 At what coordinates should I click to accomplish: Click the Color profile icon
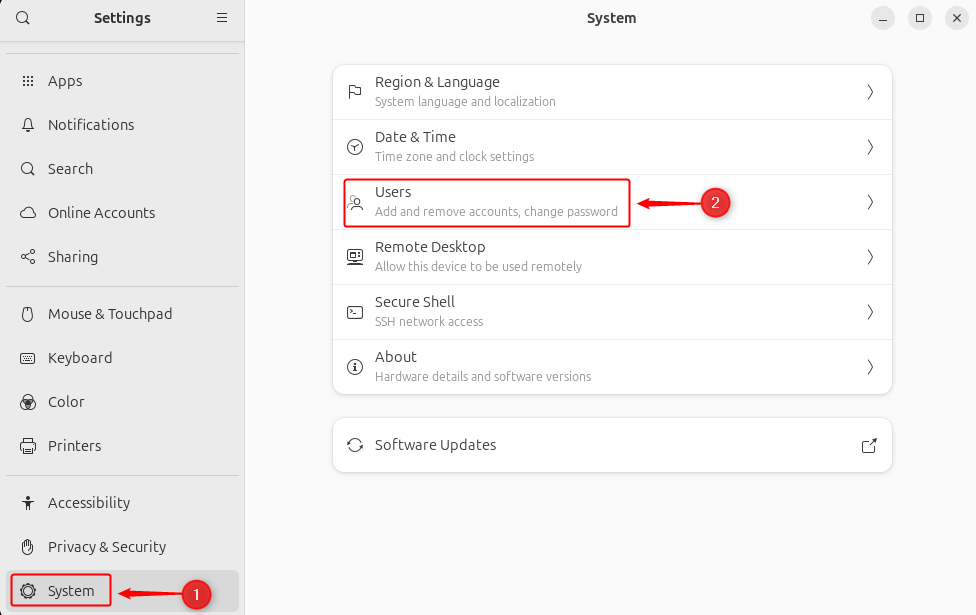pyautogui.click(x=27, y=402)
